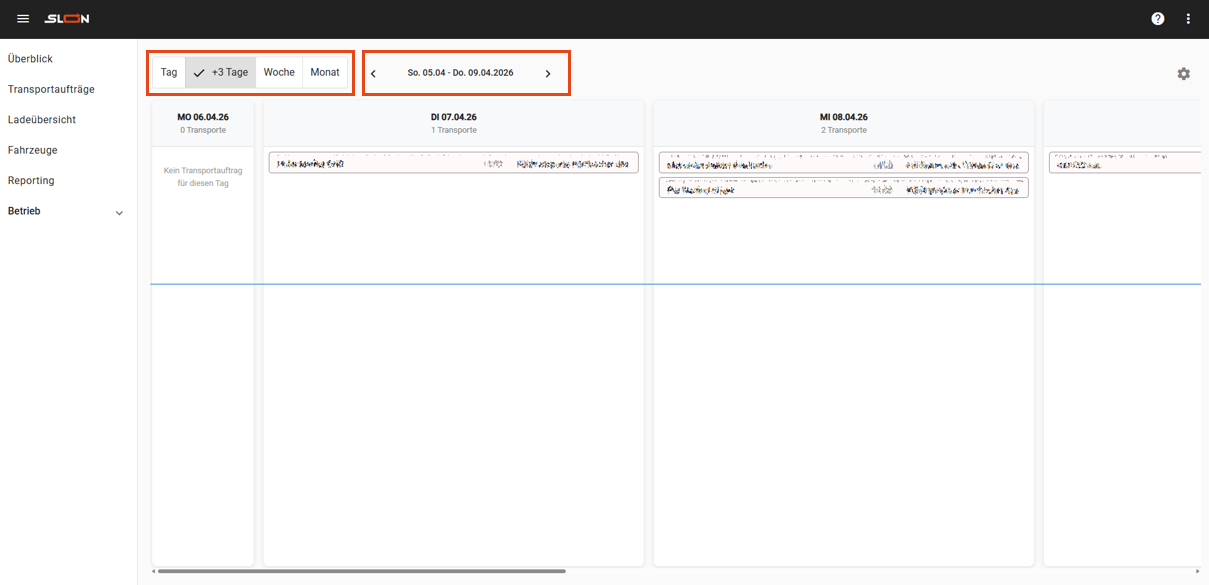Switch to Woche view
This screenshot has height=585, width=1209.
pos(279,73)
